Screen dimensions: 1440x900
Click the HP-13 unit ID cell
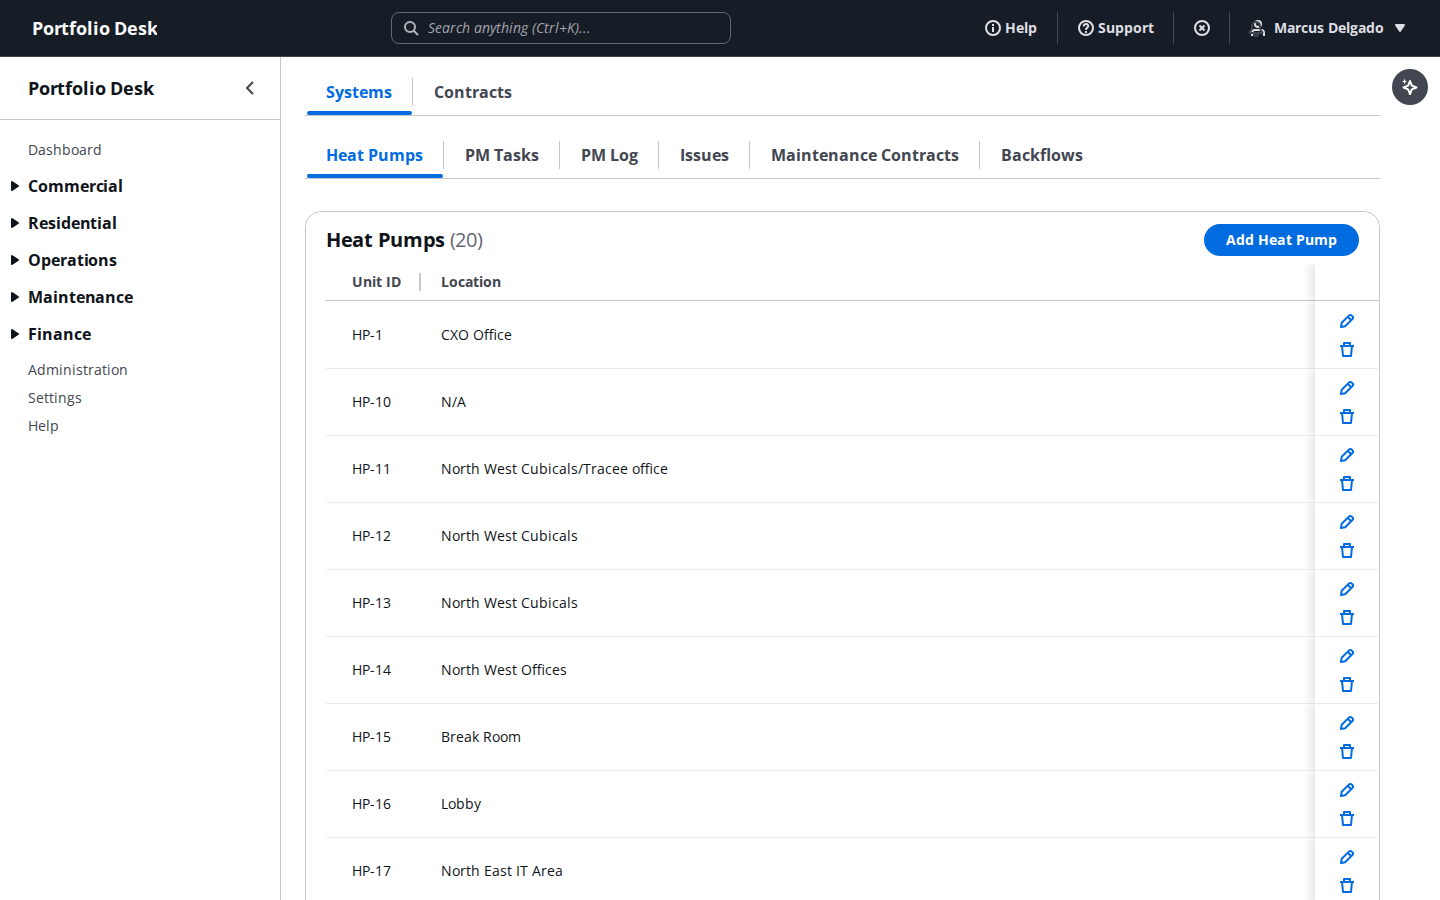point(371,603)
